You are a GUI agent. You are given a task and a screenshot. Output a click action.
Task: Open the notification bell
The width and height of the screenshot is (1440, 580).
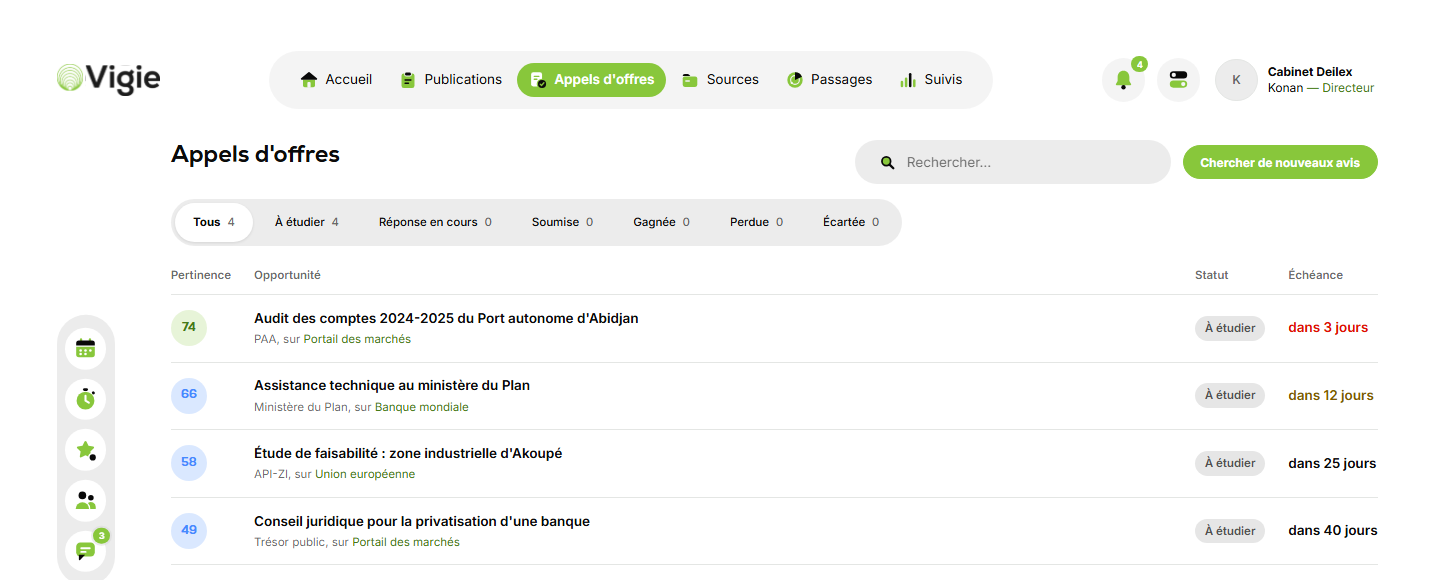click(x=1123, y=80)
